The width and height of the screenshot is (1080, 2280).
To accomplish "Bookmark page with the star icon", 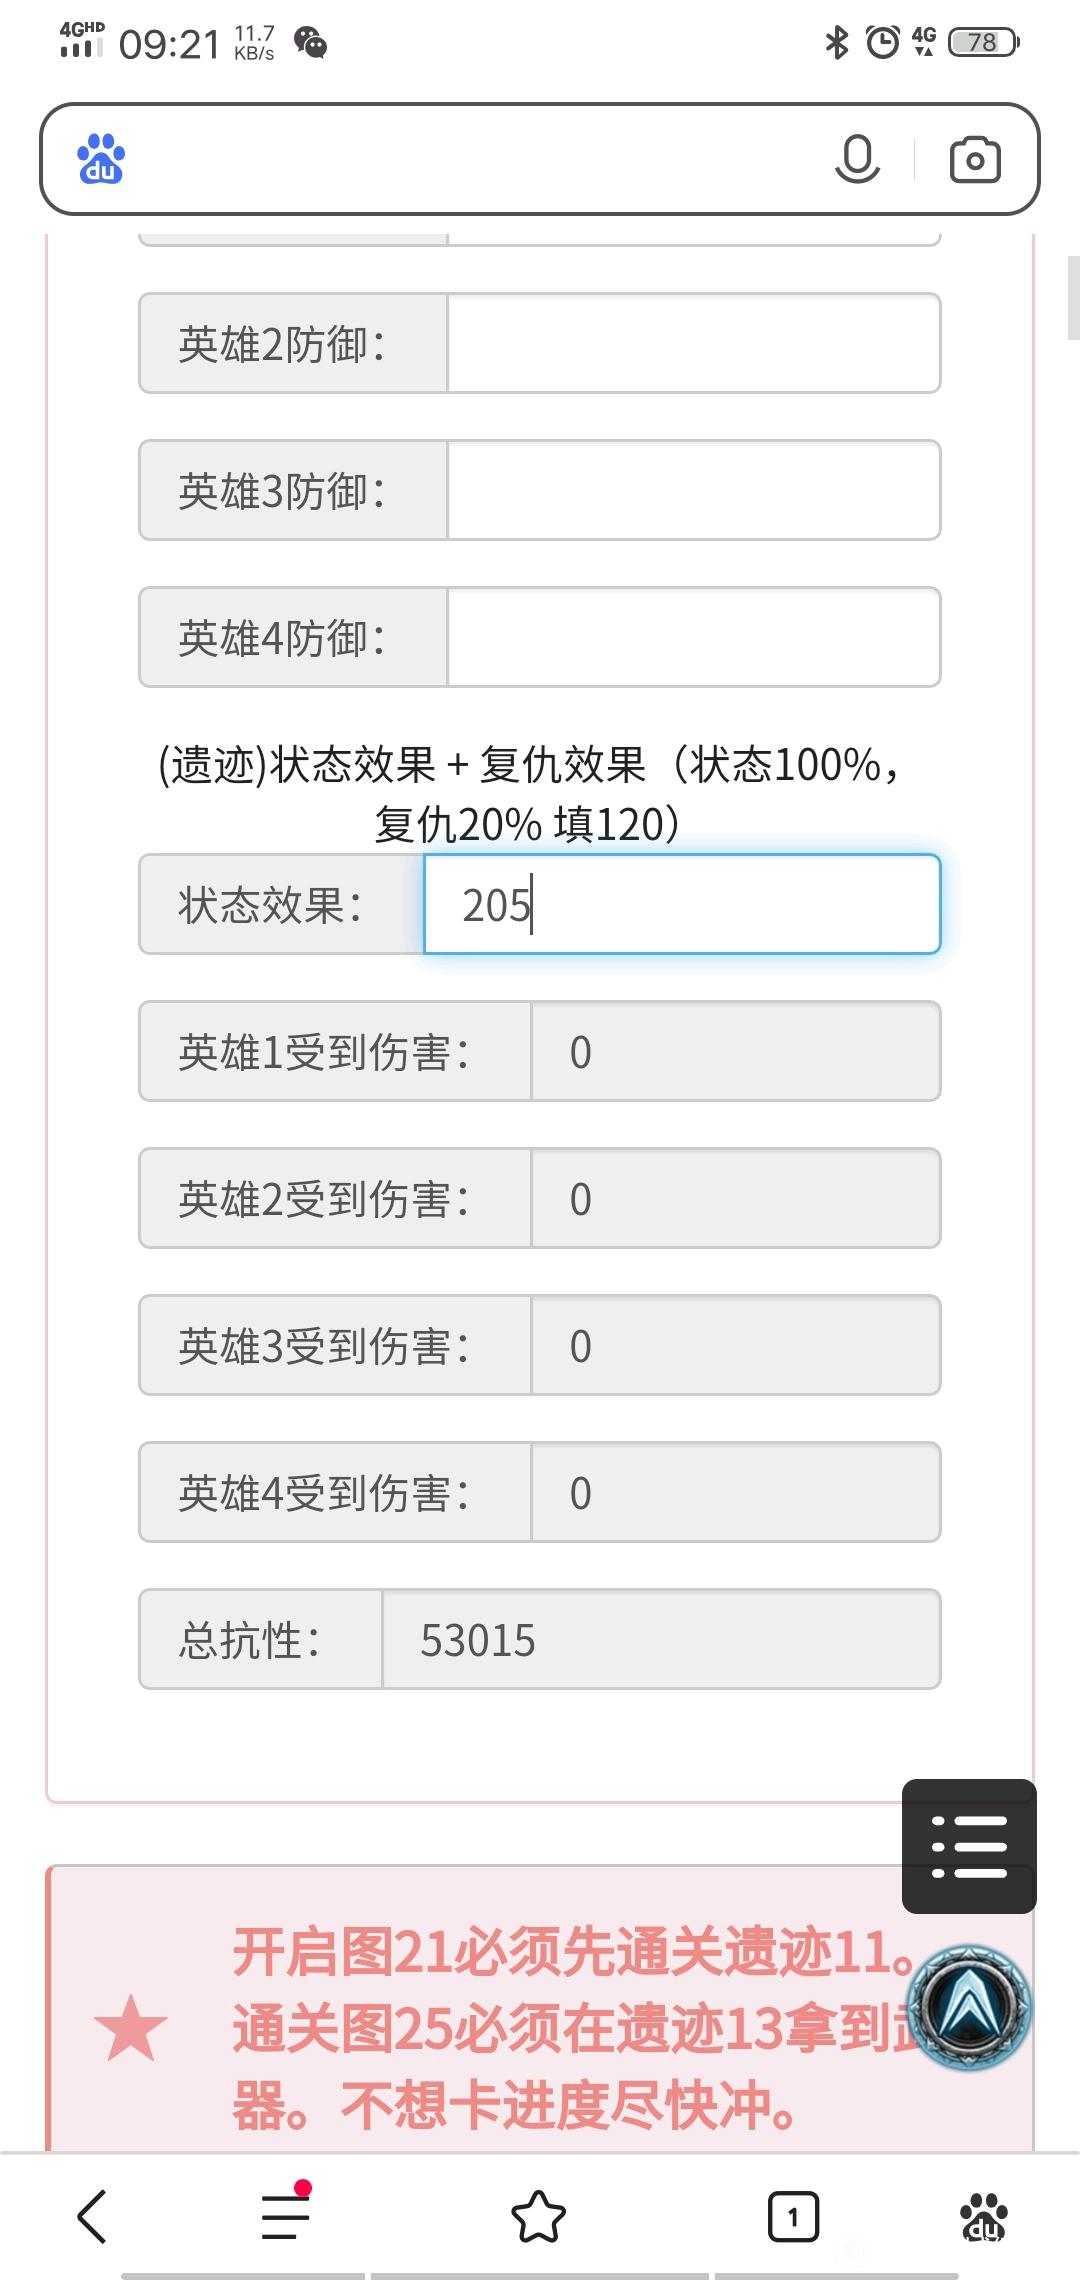I will (x=539, y=2217).
